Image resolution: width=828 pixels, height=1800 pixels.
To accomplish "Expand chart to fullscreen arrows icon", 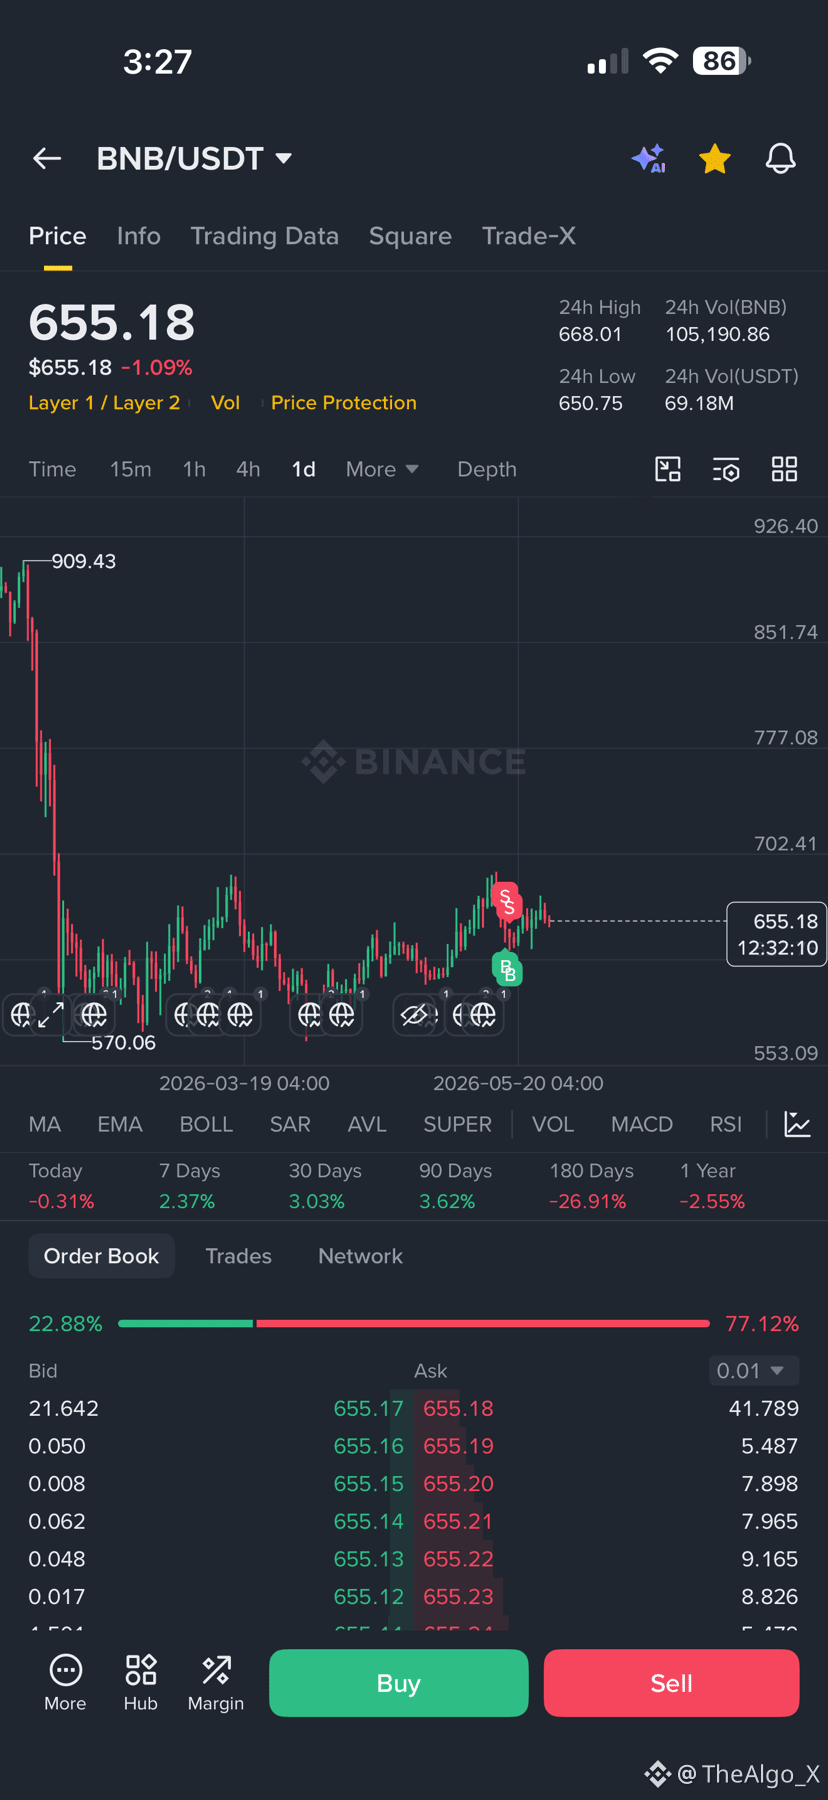I will click(x=50, y=1015).
